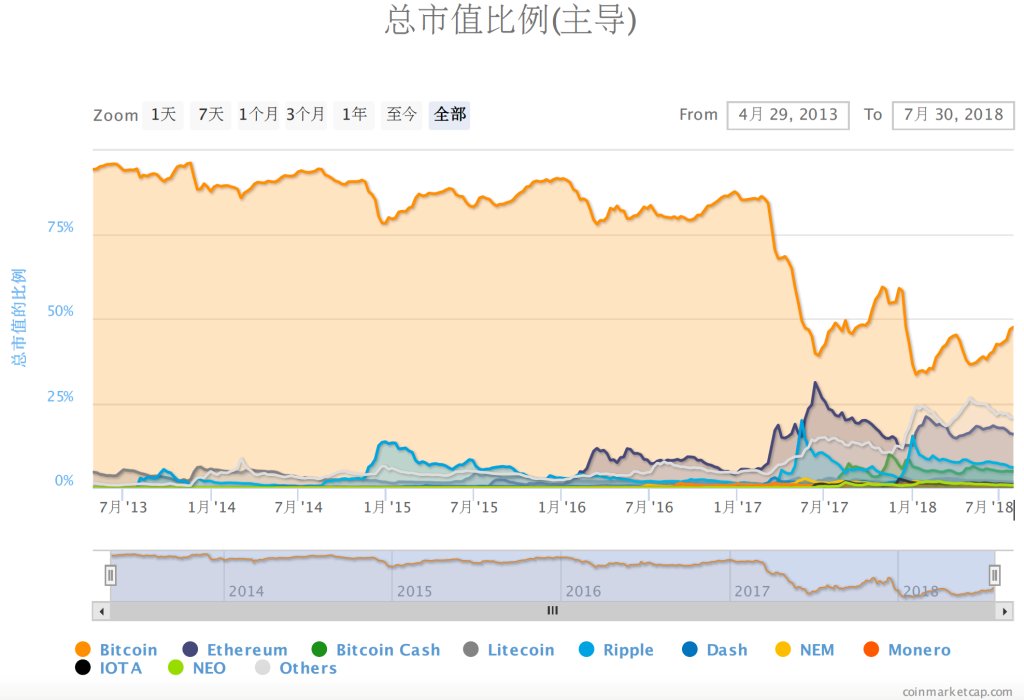Click the Monero orange-red legend dot
Screen dimensions: 1024x700
pyautogui.click(x=871, y=650)
